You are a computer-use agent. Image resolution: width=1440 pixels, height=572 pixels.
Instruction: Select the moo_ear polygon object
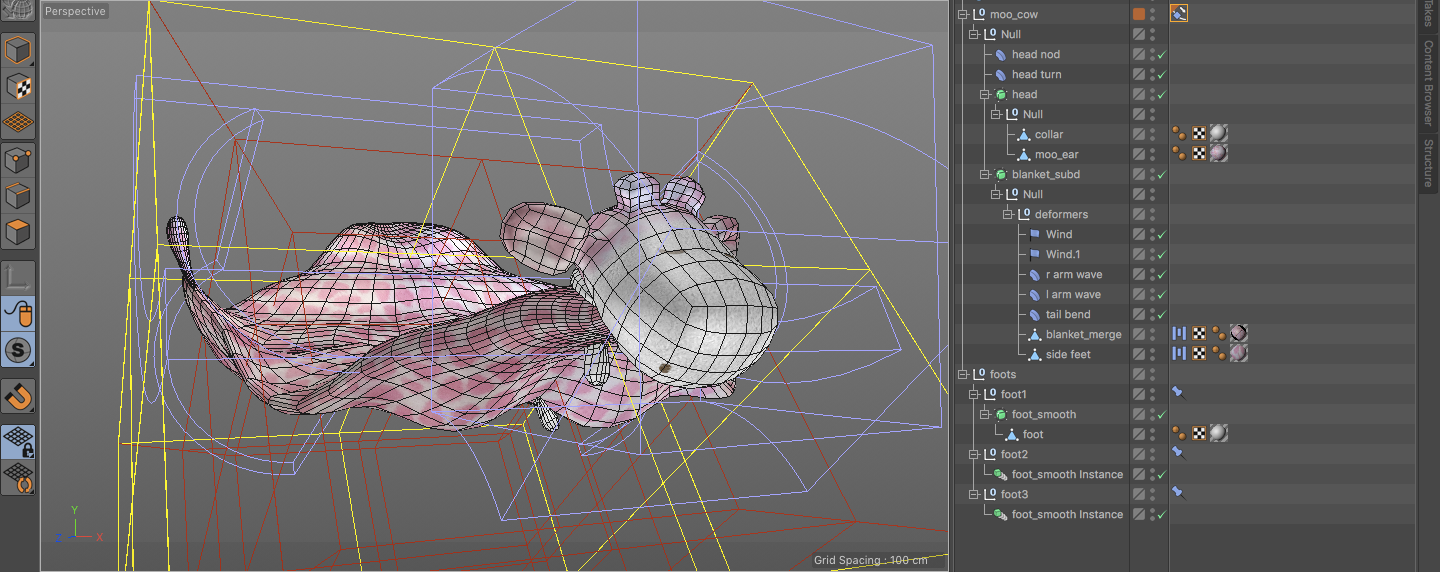[x=1056, y=154]
